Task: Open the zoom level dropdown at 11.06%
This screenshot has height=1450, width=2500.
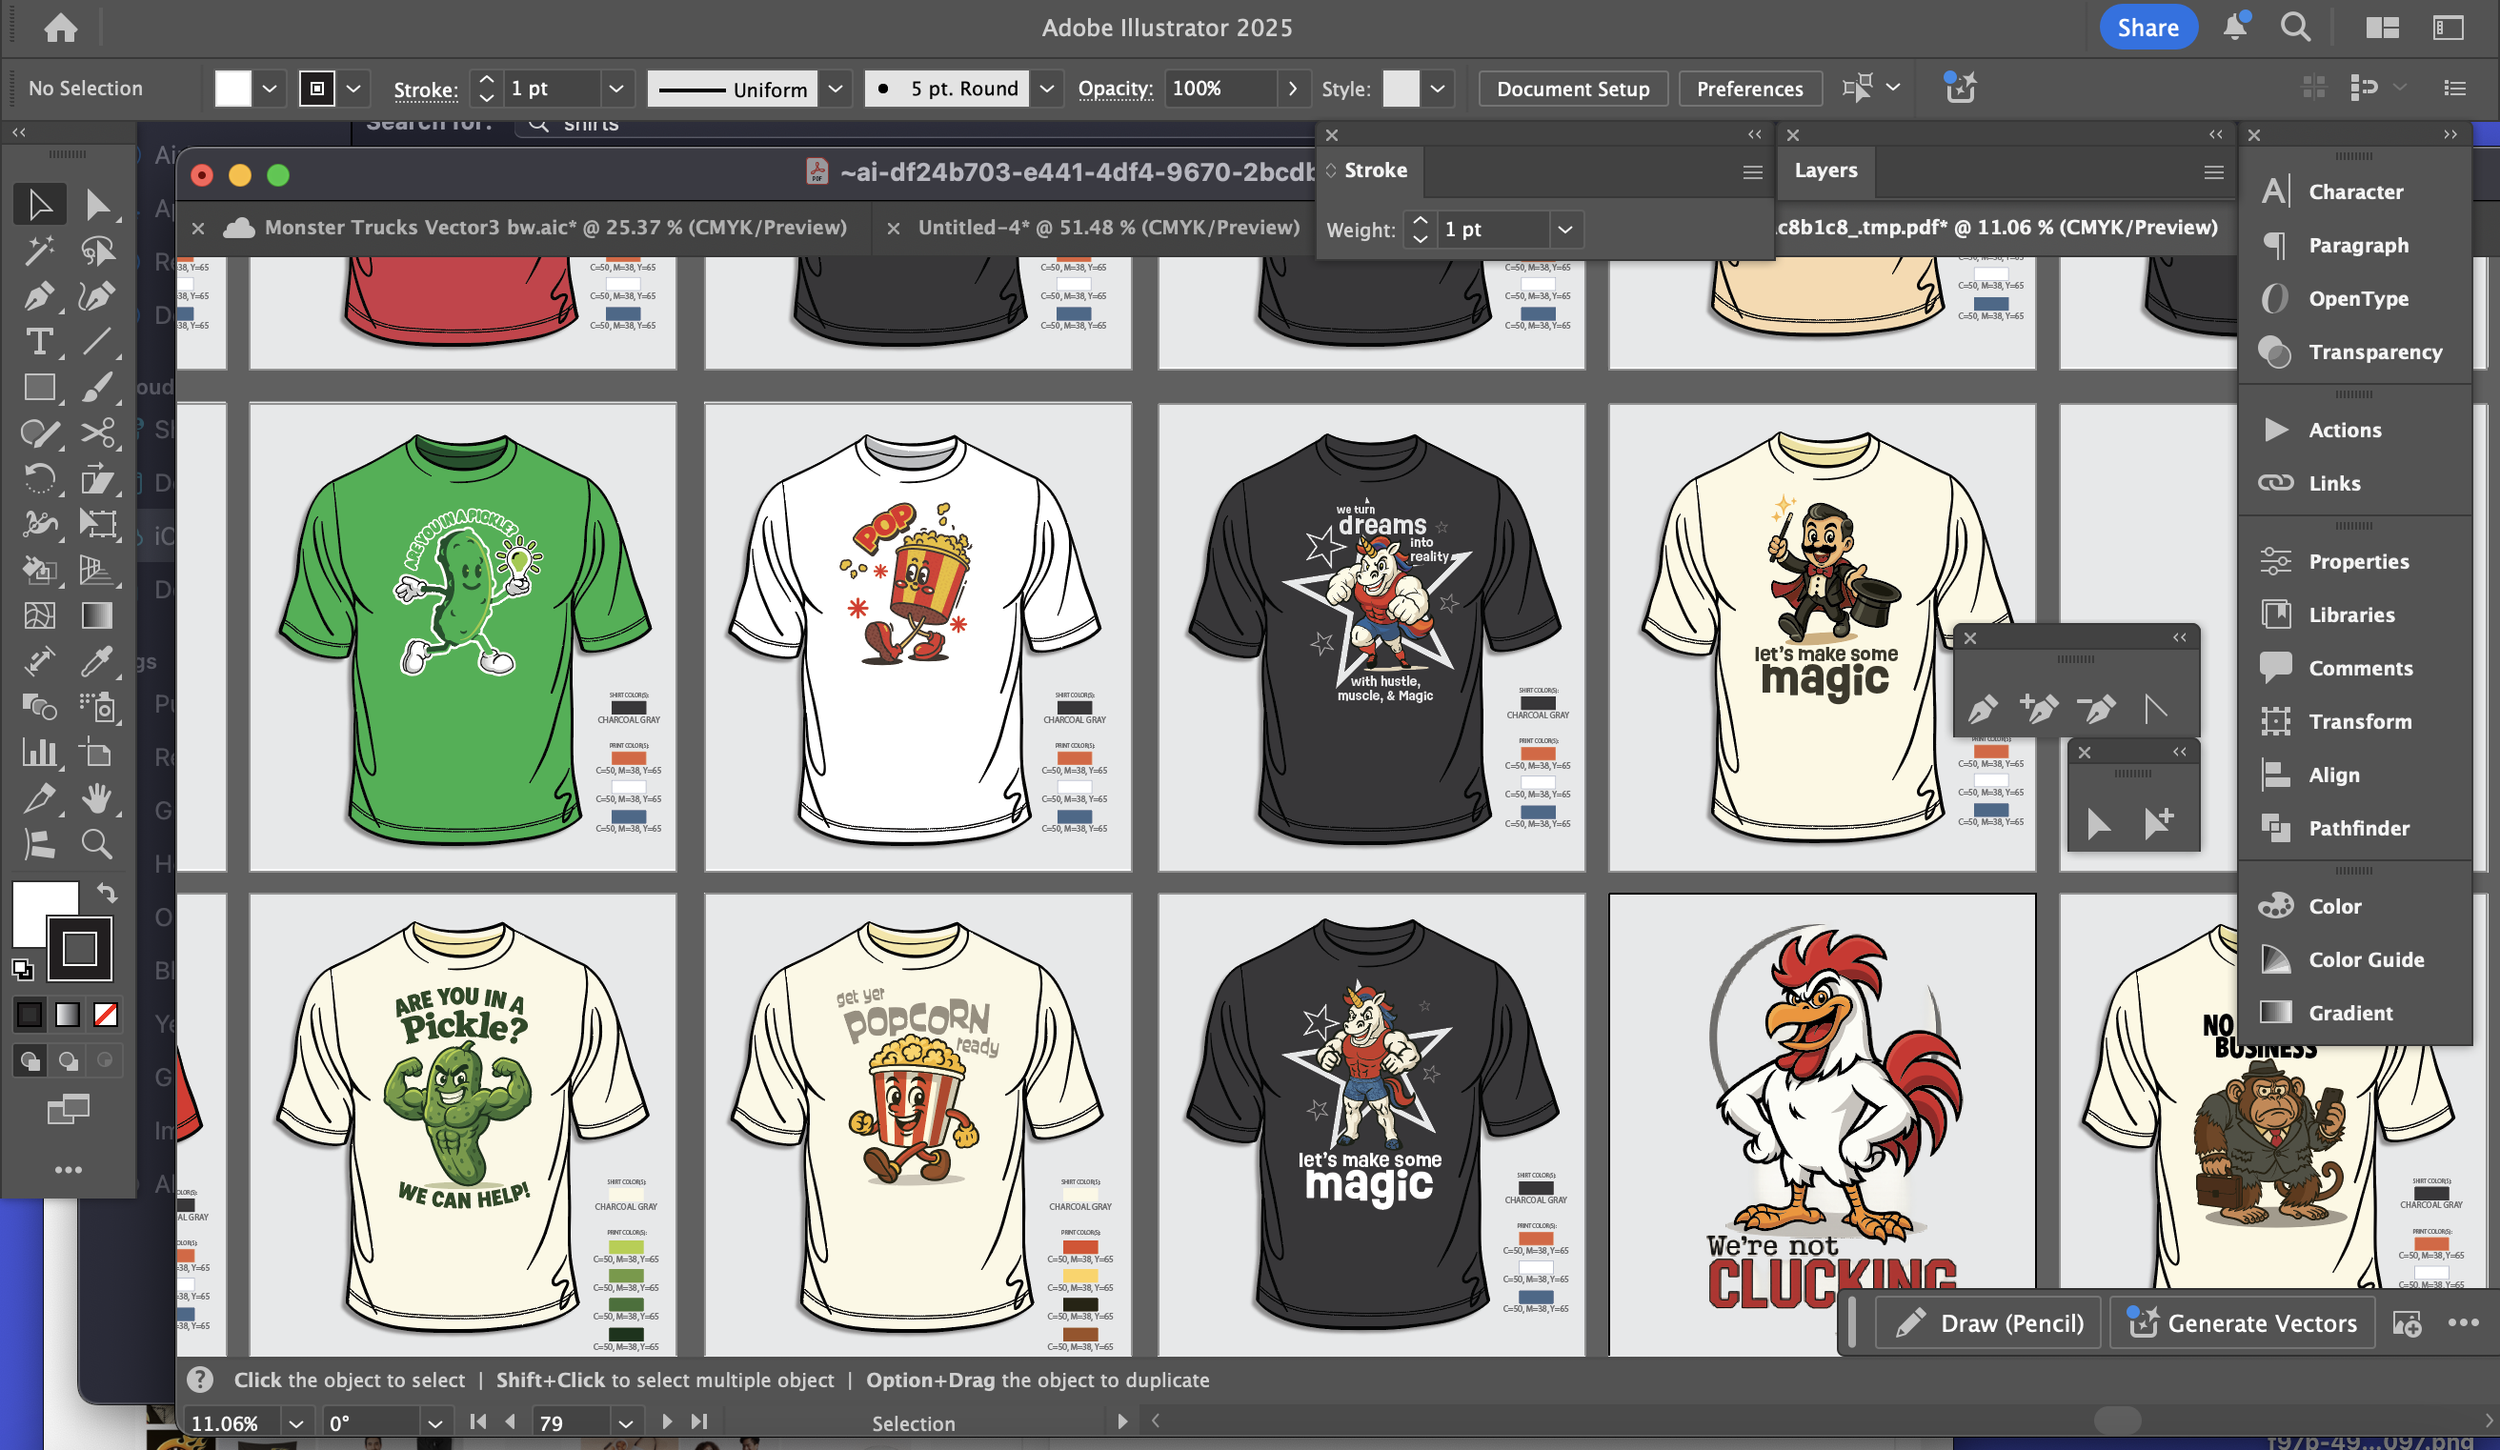Action: (296, 1422)
